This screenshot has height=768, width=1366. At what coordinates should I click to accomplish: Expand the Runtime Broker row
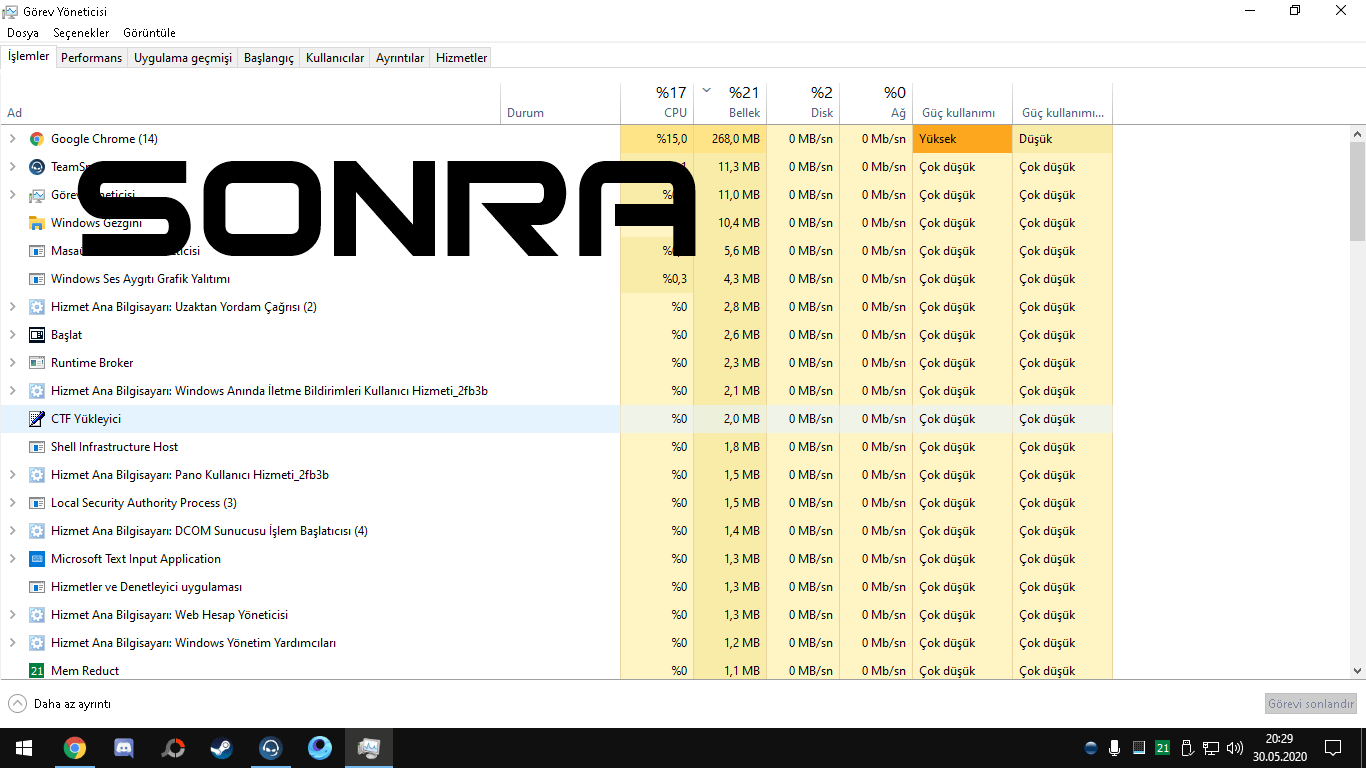[x=13, y=363]
